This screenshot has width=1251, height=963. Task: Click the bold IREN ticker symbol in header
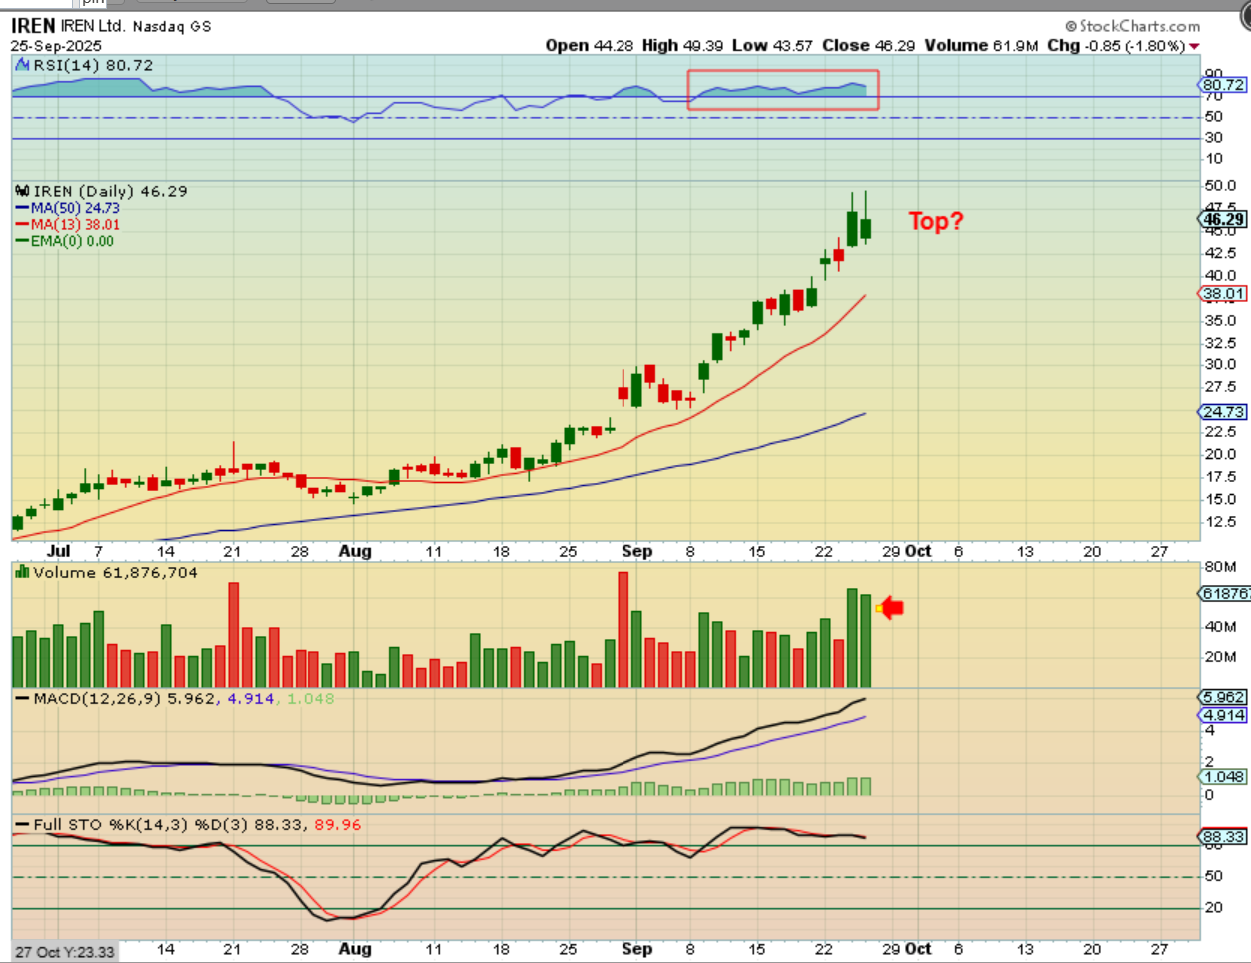point(33,26)
